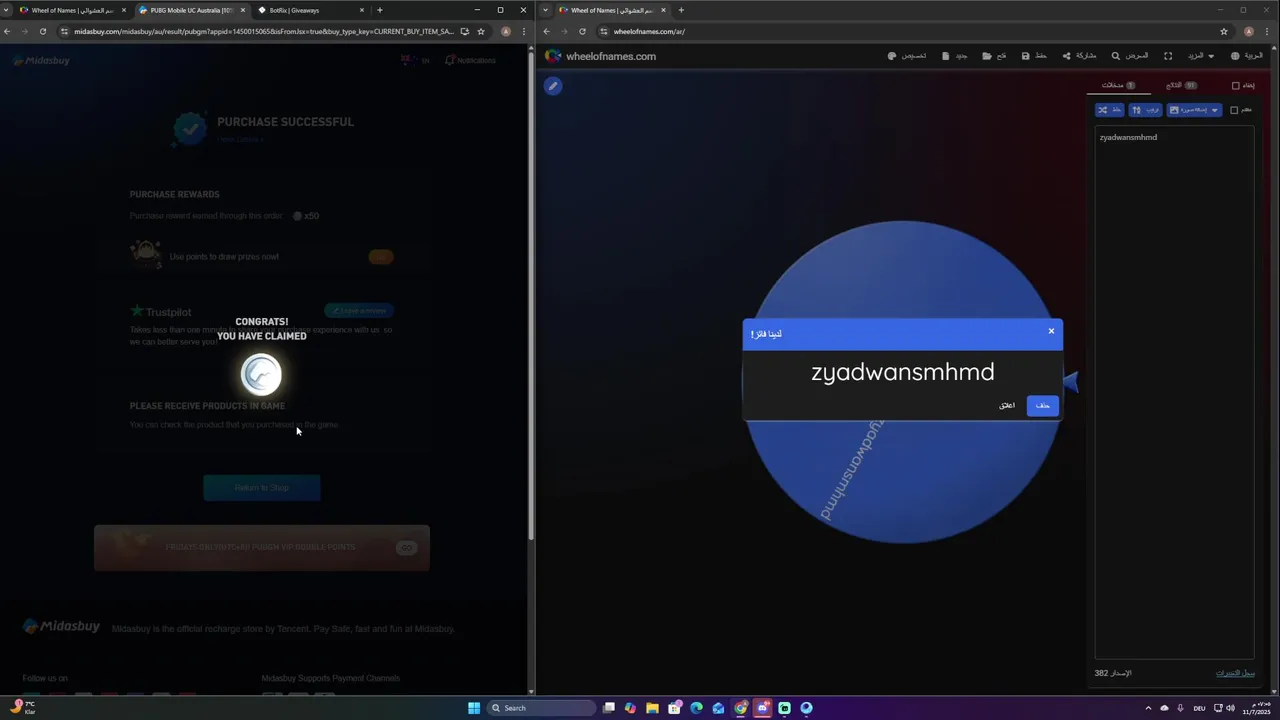Click the fullscreen icon on wheelofnames toolbar
Viewport: 1280px width, 720px height.
tap(1167, 56)
